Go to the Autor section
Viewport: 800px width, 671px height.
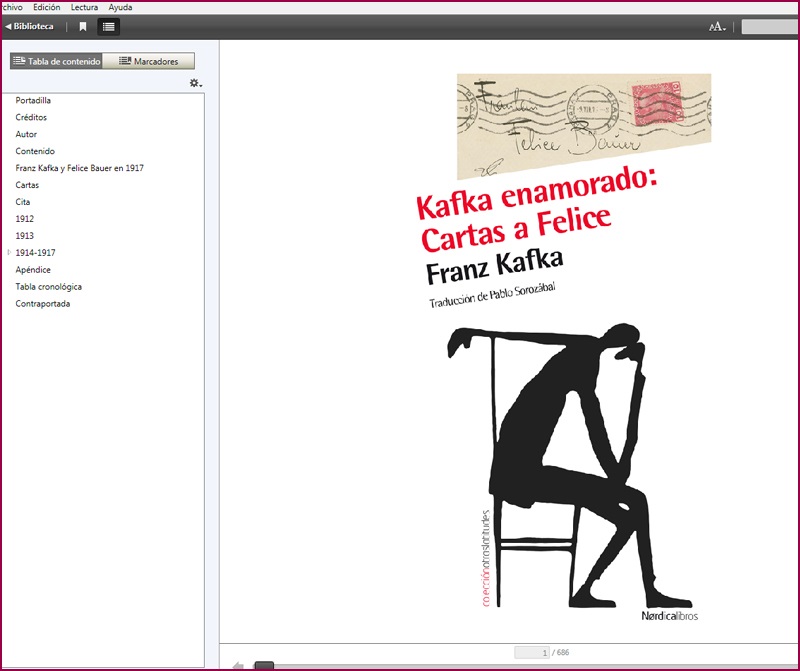[26, 134]
